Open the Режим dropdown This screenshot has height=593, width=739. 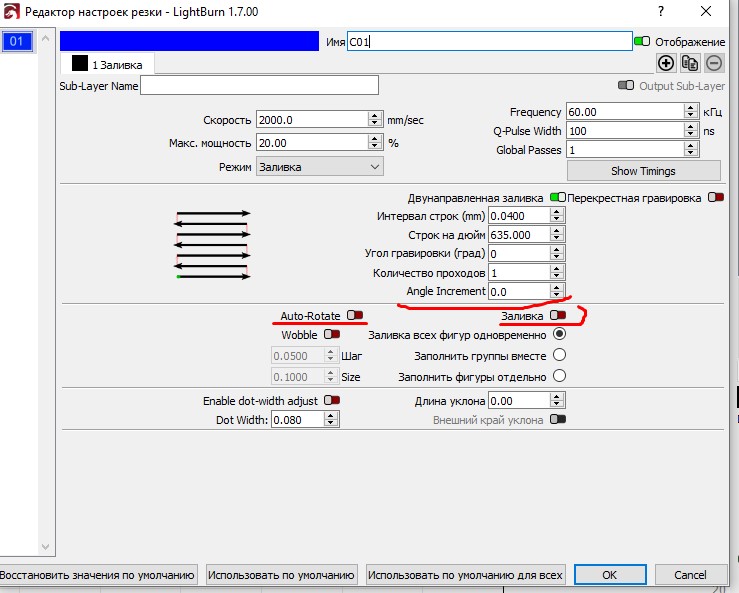coord(320,166)
